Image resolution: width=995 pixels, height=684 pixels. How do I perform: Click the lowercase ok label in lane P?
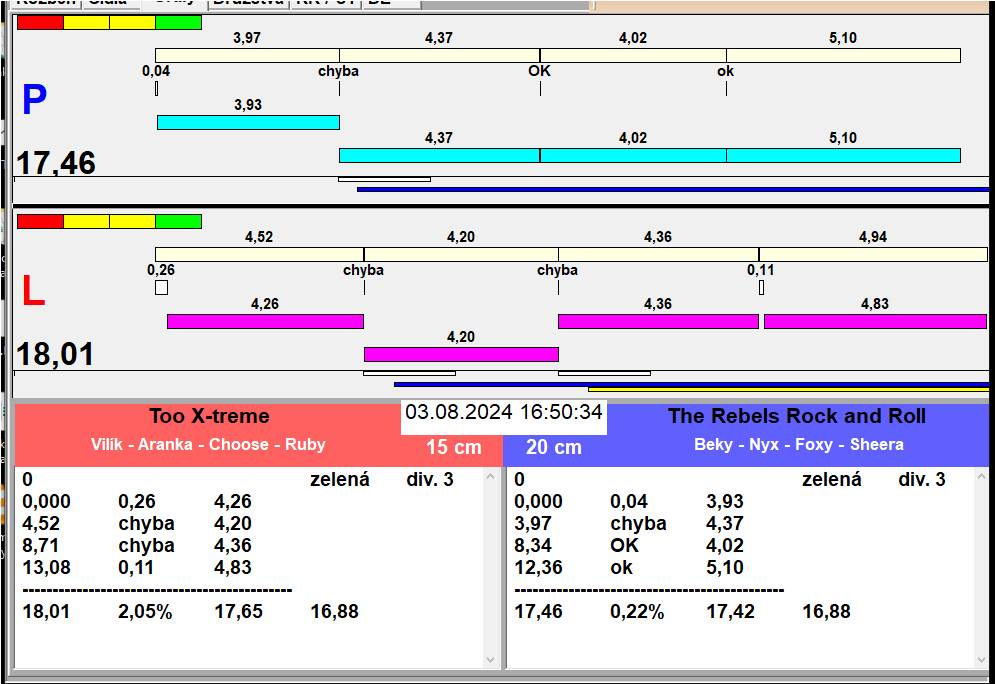tap(725, 71)
